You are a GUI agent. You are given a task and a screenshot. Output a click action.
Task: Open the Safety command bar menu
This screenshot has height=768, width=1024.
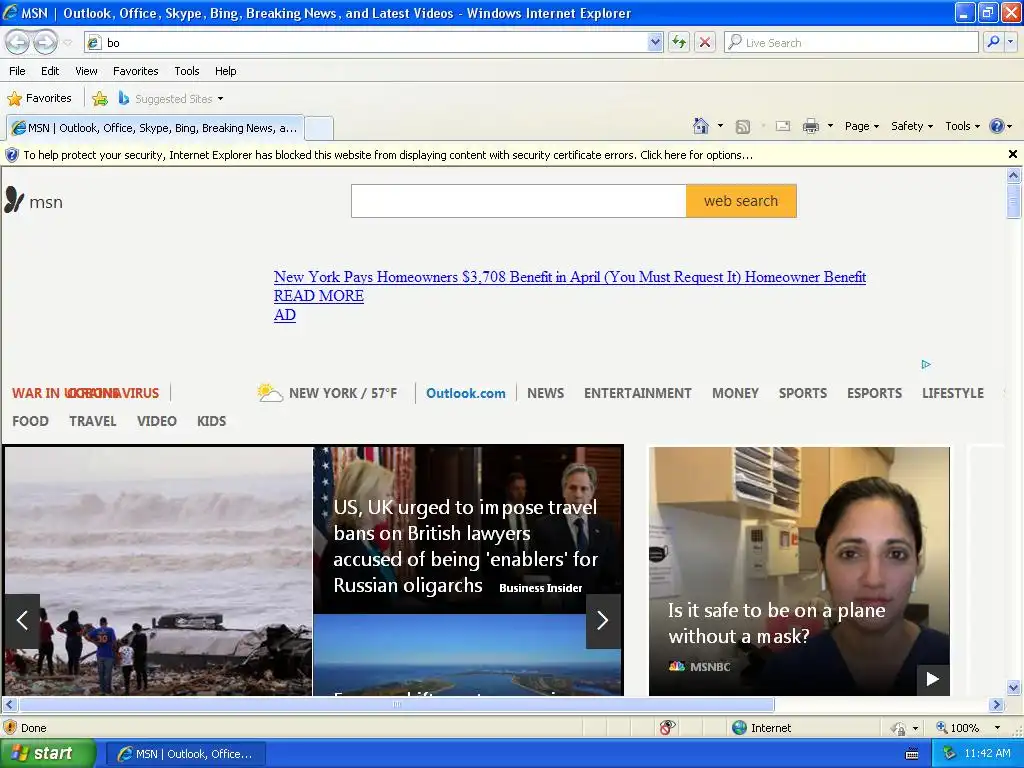[912, 126]
